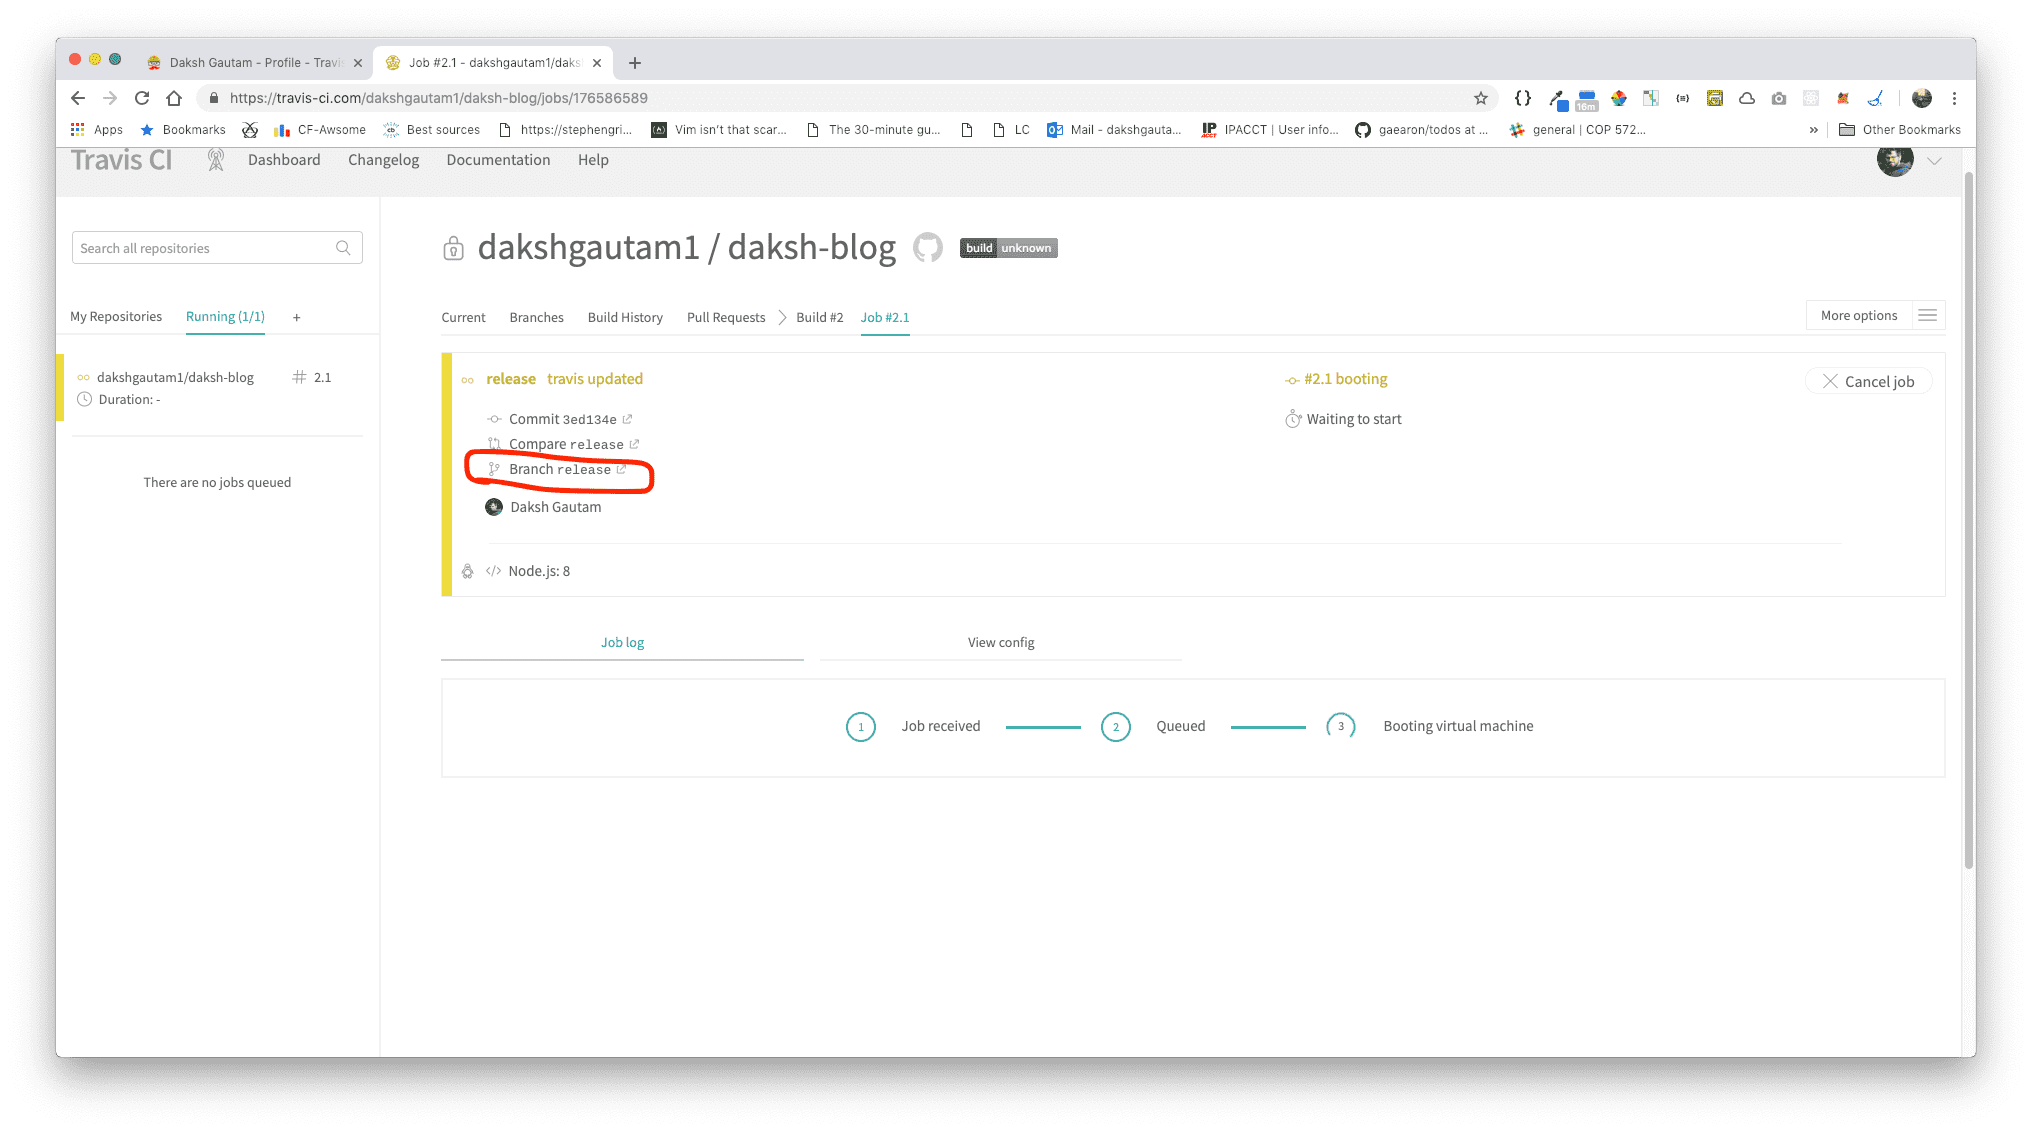Go to the Build #2 breadcrumb
The height and width of the screenshot is (1131, 2032).
tap(820, 318)
